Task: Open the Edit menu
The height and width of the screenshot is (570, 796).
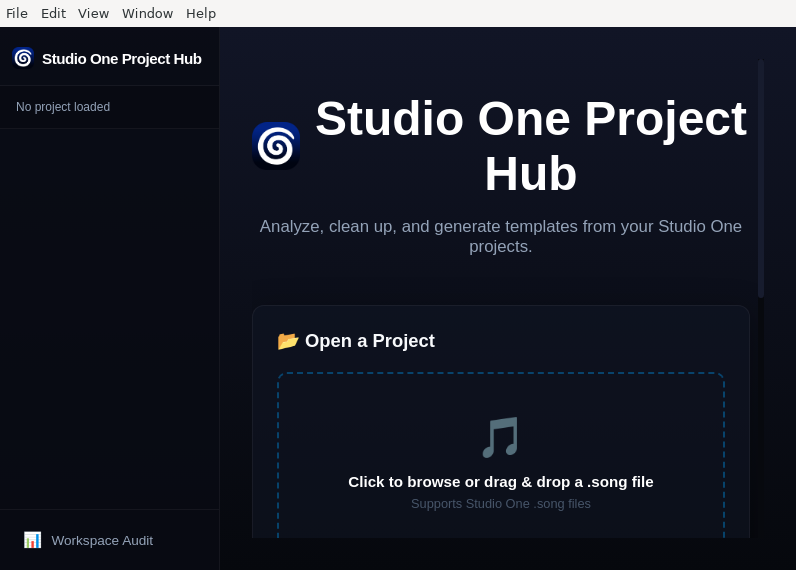Action: click(53, 13)
